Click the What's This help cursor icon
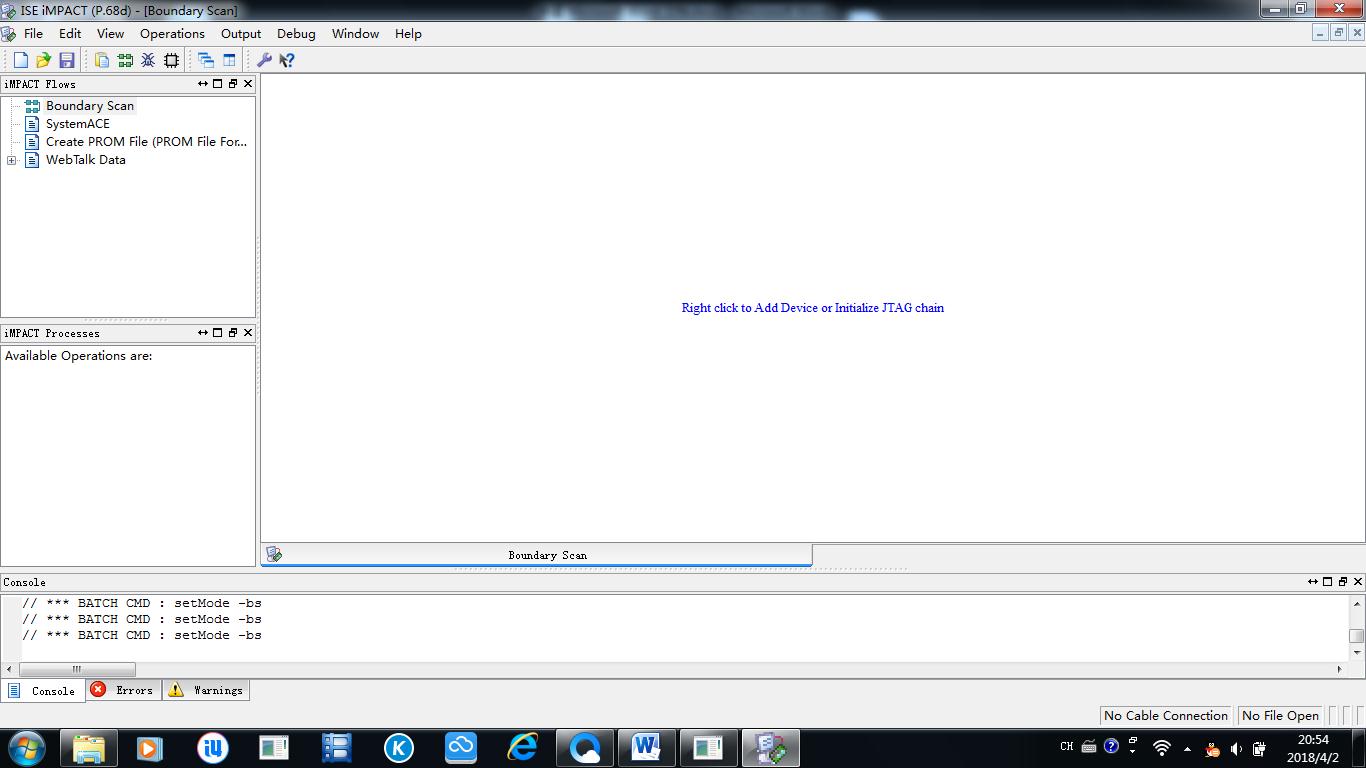This screenshot has width=1366, height=768. pos(287,60)
